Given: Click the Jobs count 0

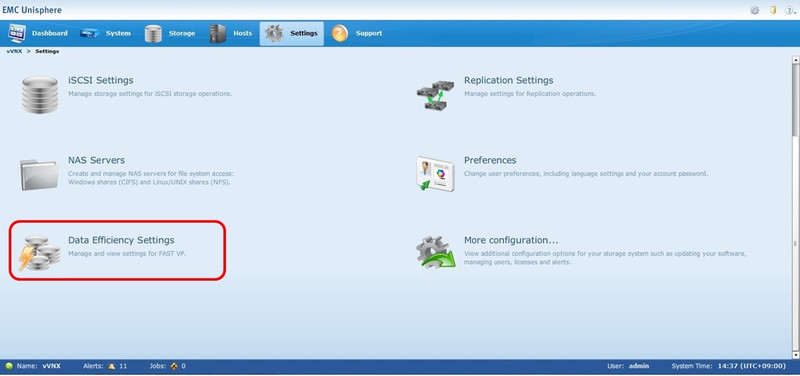Looking at the screenshot, I should tap(184, 366).
